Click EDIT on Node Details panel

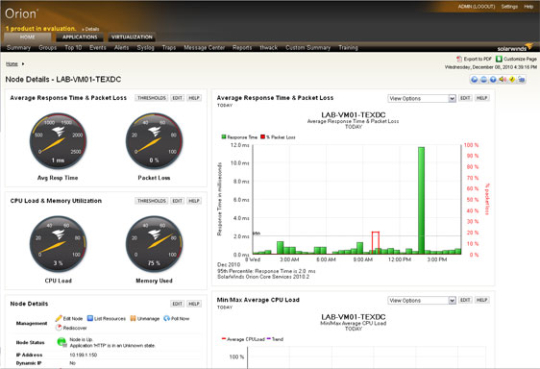point(177,304)
